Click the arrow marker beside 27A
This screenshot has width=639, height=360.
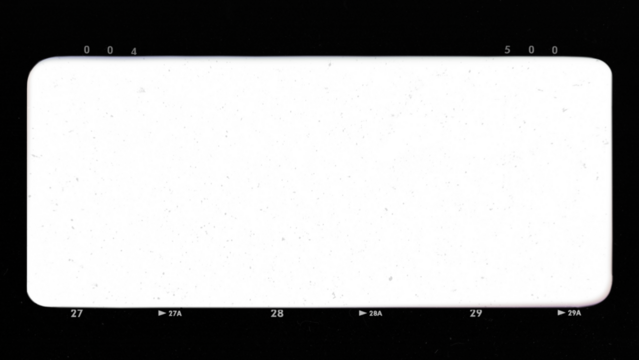[162, 313]
